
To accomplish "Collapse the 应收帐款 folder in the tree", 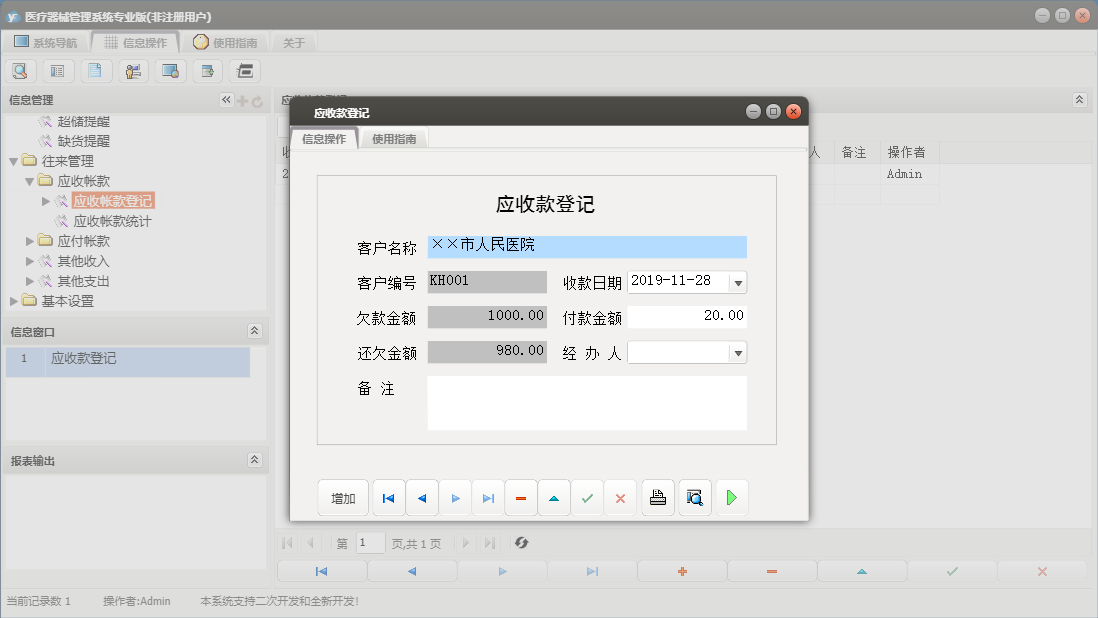I will click(x=29, y=180).
